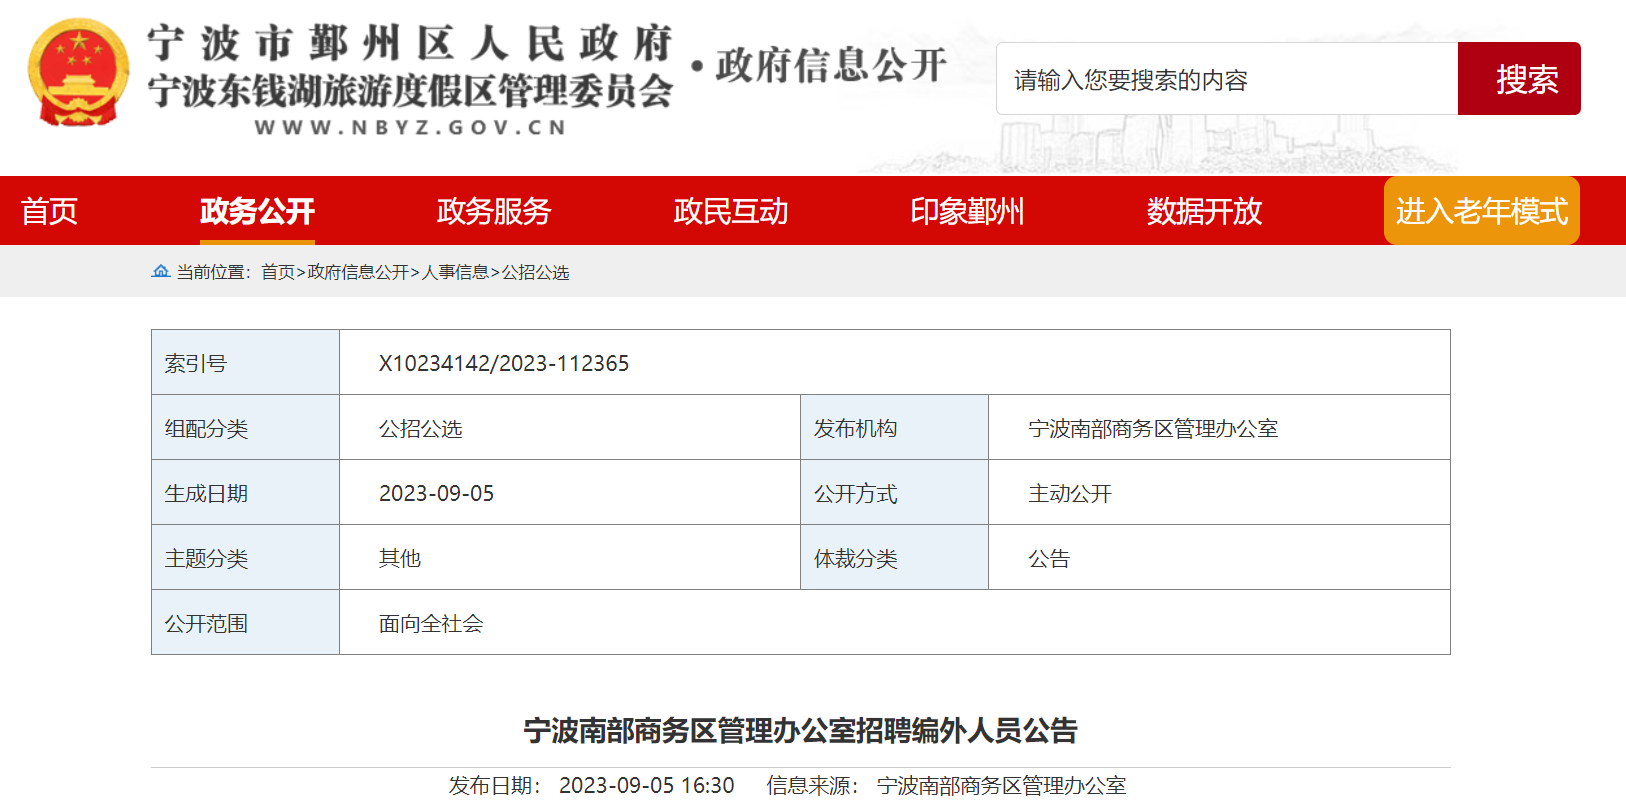This screenshot has width=1626, height=808.
Task: Switch on 进入老年模式
Action: 1482,211
